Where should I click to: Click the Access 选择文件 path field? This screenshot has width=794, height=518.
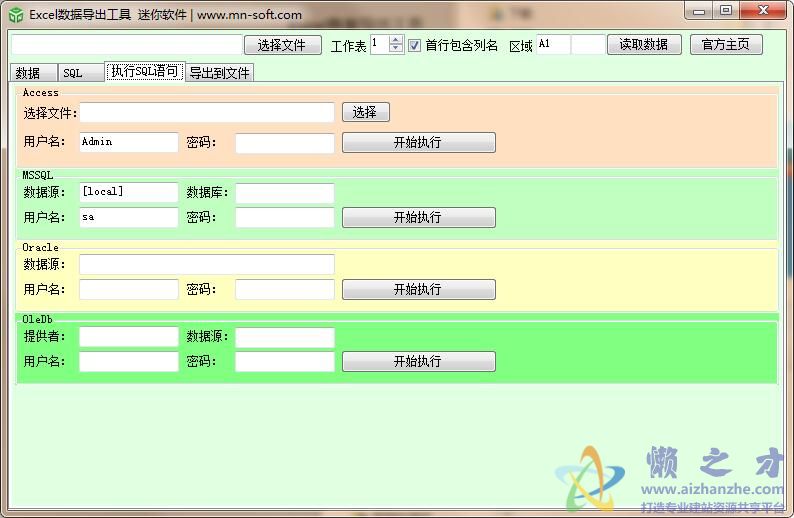(x=207, y=112)
